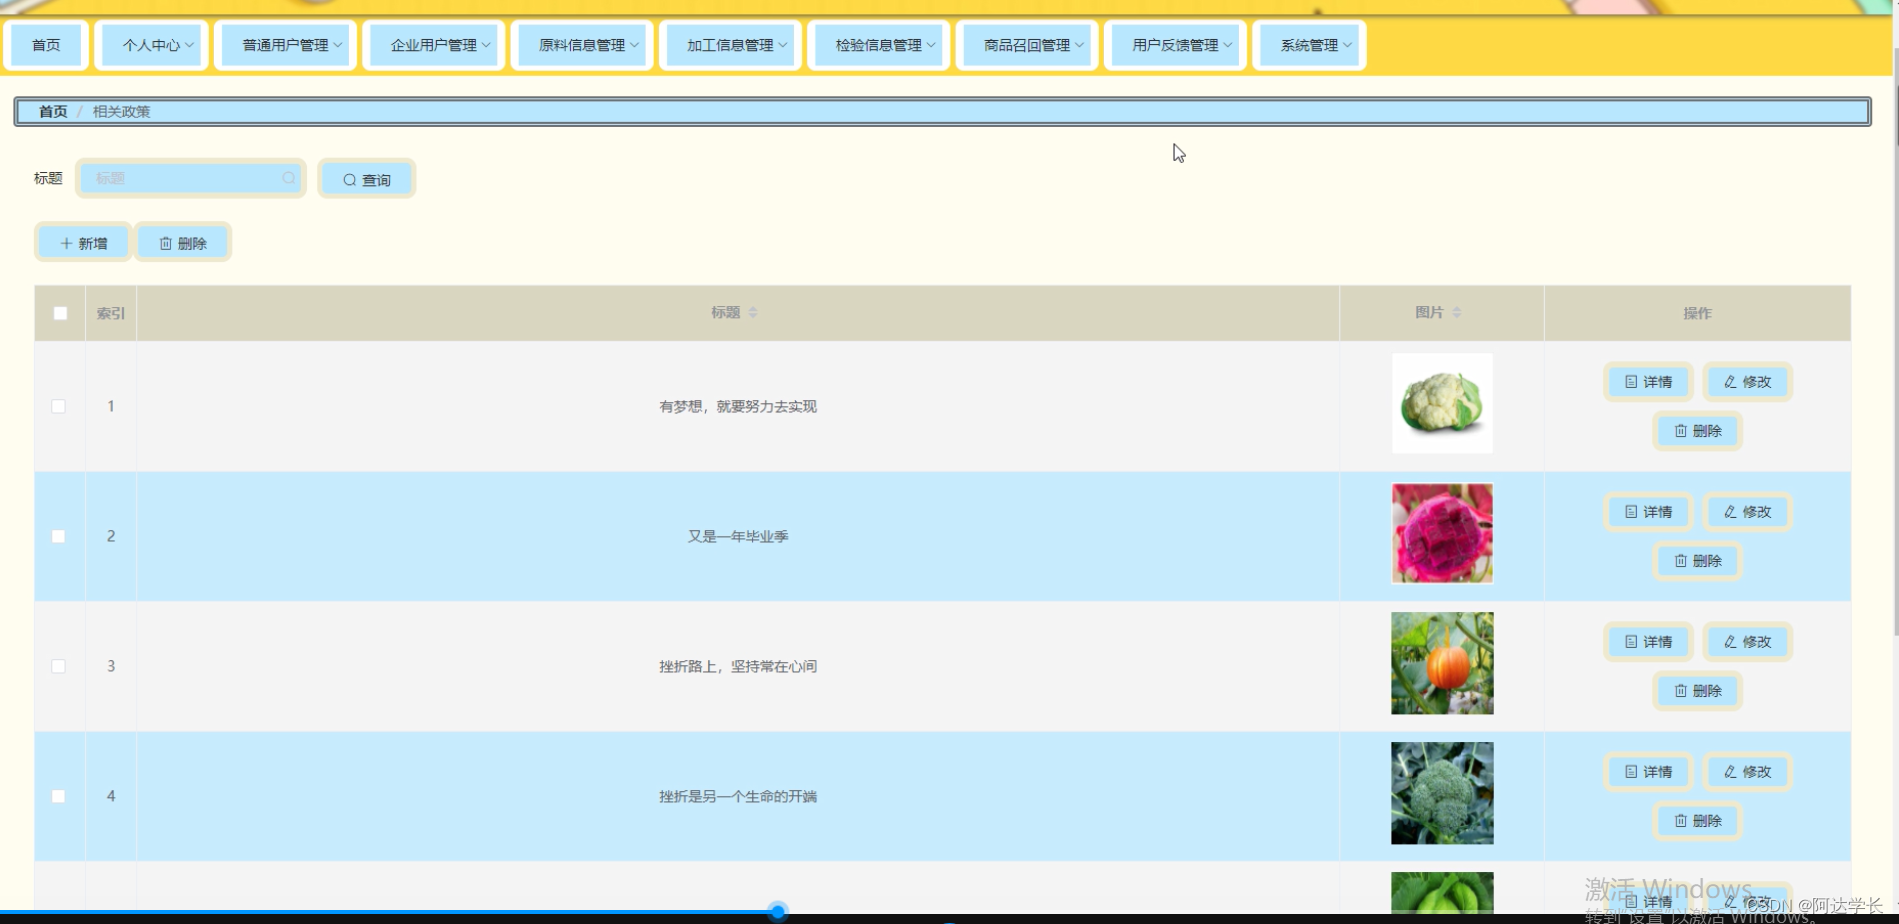Open the 系统管理 dropdown menu

(1308, 44)
